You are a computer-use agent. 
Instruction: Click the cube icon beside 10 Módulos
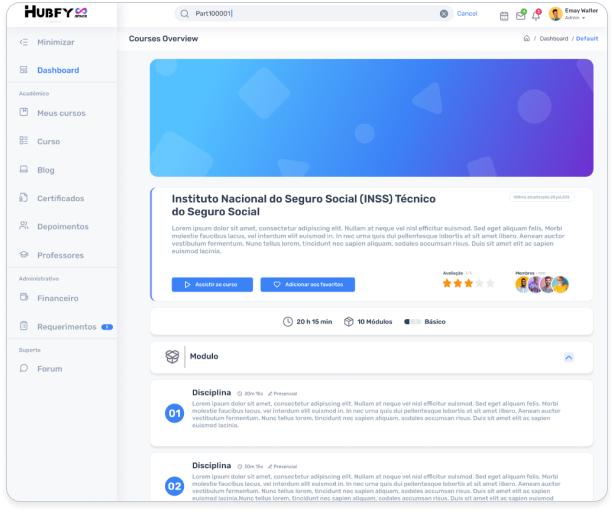[x=349, y=322]
